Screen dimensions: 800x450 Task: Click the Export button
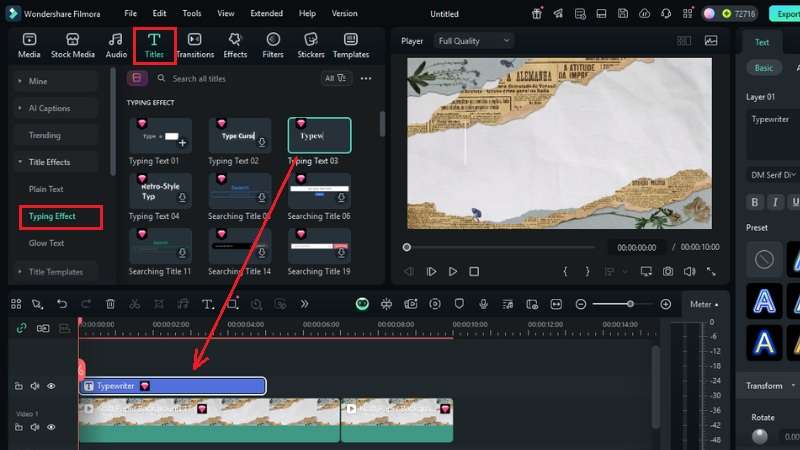pyautogui.click(x=786, y=14)
